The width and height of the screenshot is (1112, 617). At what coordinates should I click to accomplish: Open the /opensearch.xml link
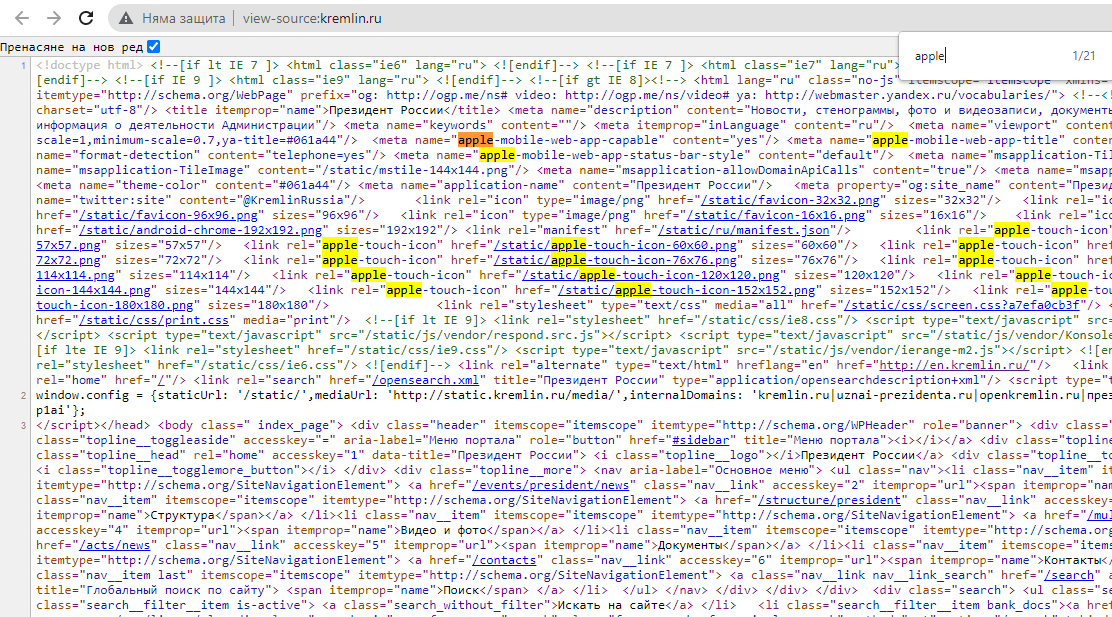click(x=425, y=380)
